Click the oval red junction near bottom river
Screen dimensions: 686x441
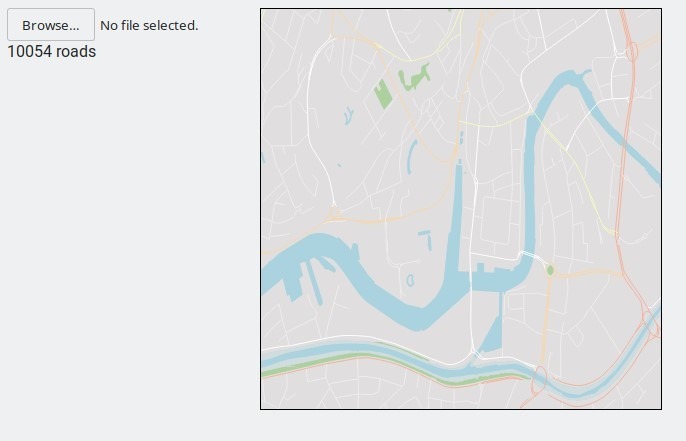point(540,379)
